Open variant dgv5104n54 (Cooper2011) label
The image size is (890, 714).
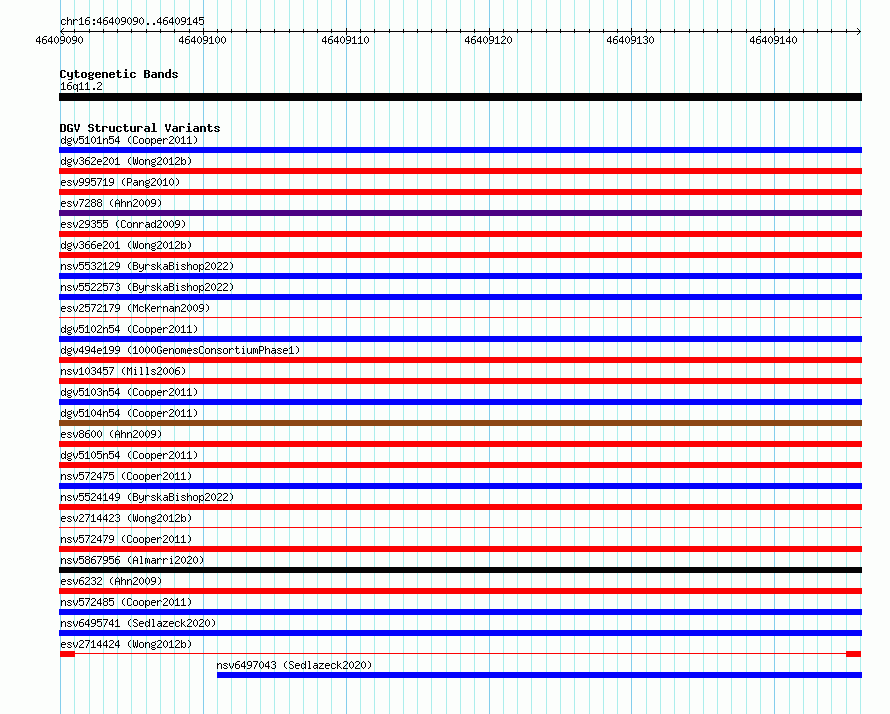(x=129, y=413)
